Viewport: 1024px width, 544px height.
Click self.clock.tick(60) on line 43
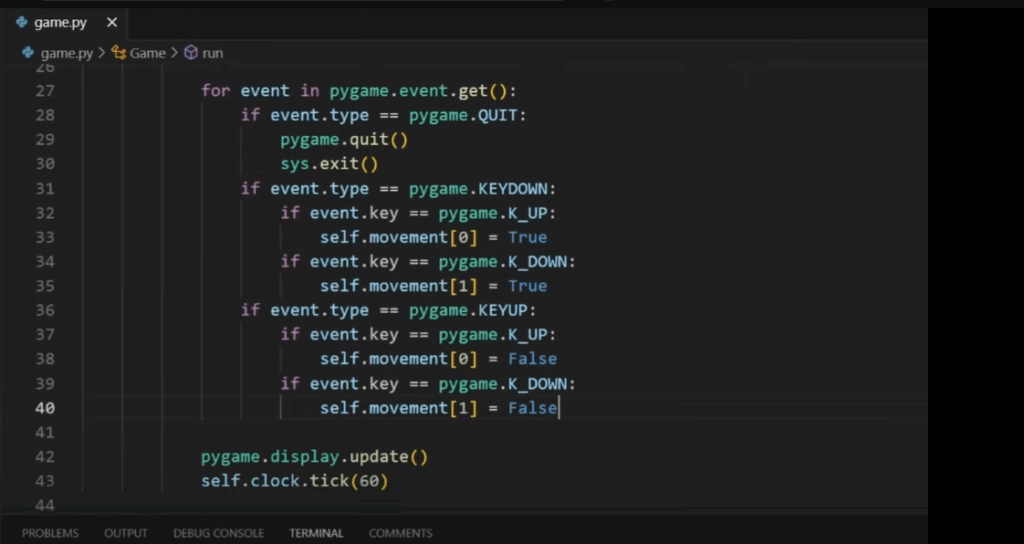[294, 481]
